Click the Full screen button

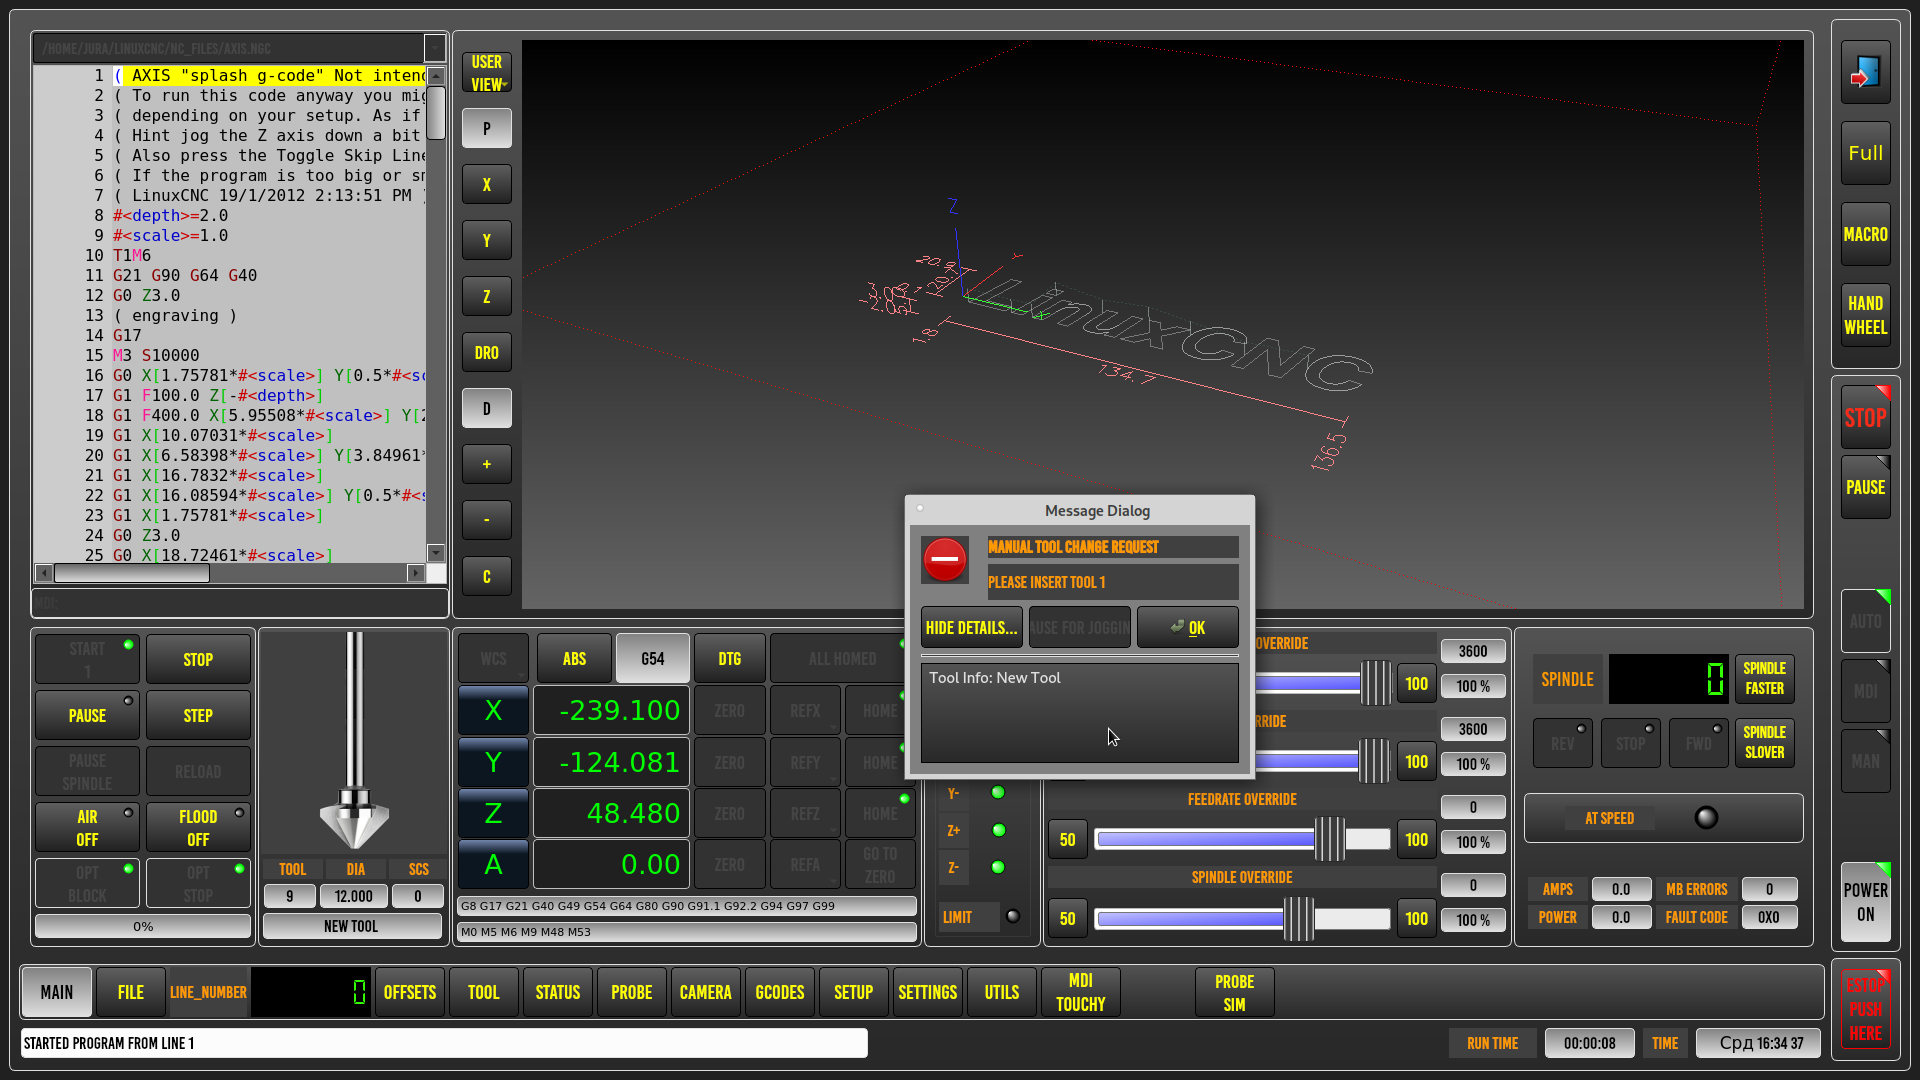point(1865,154)
